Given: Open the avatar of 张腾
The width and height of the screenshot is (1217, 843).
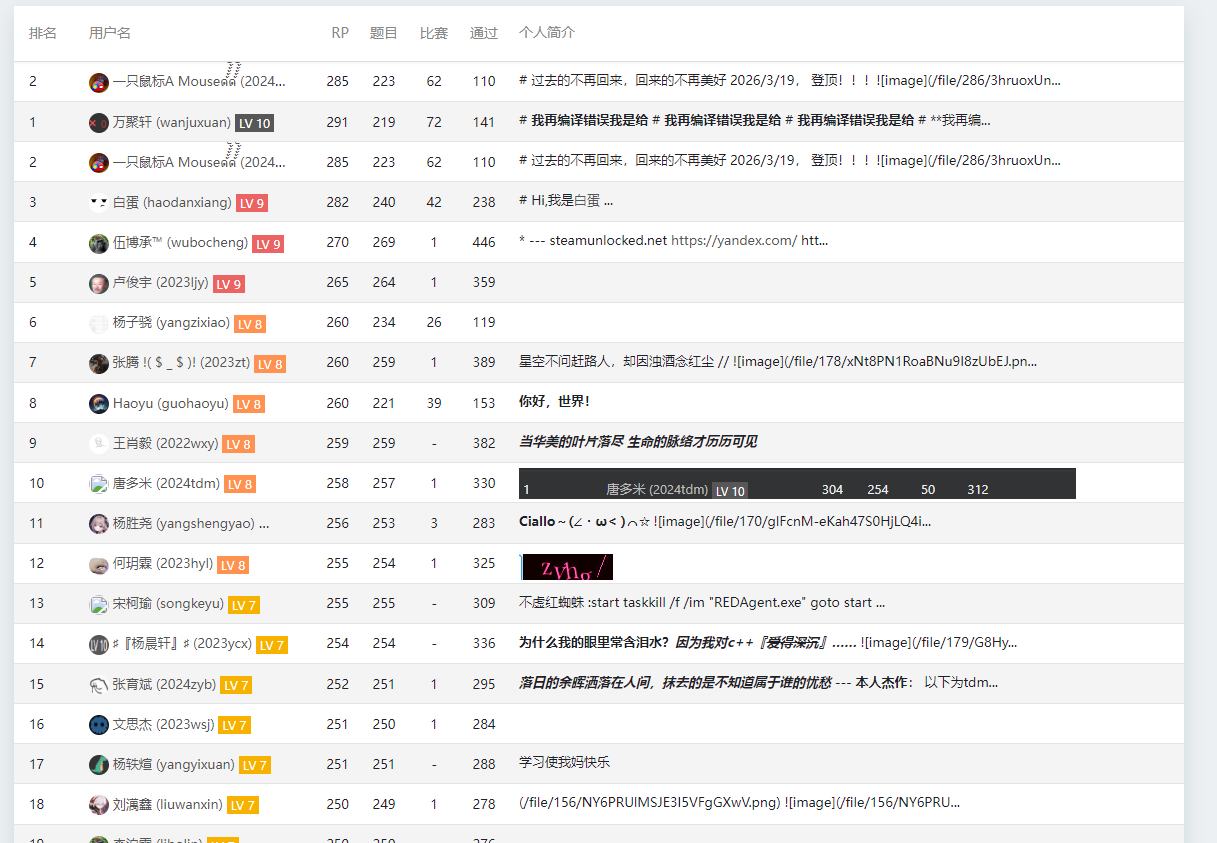Looking at the screenshot, I should click(x=98, y=363).
